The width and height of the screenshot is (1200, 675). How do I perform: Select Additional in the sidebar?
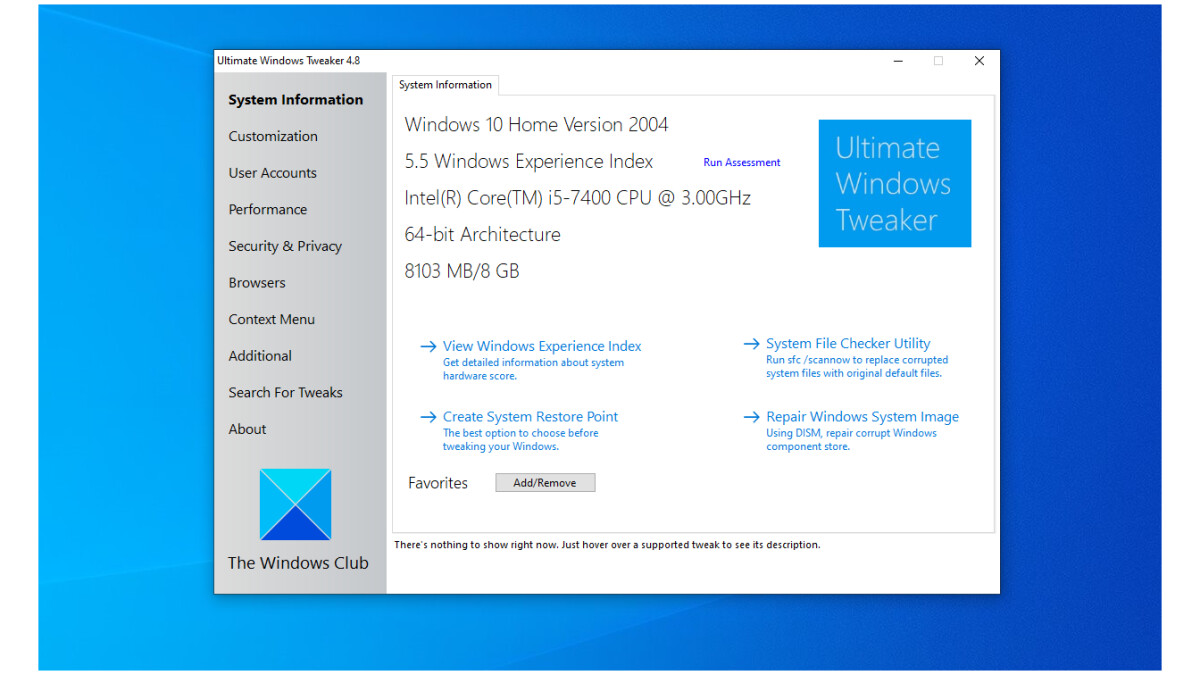pos(260,356)
